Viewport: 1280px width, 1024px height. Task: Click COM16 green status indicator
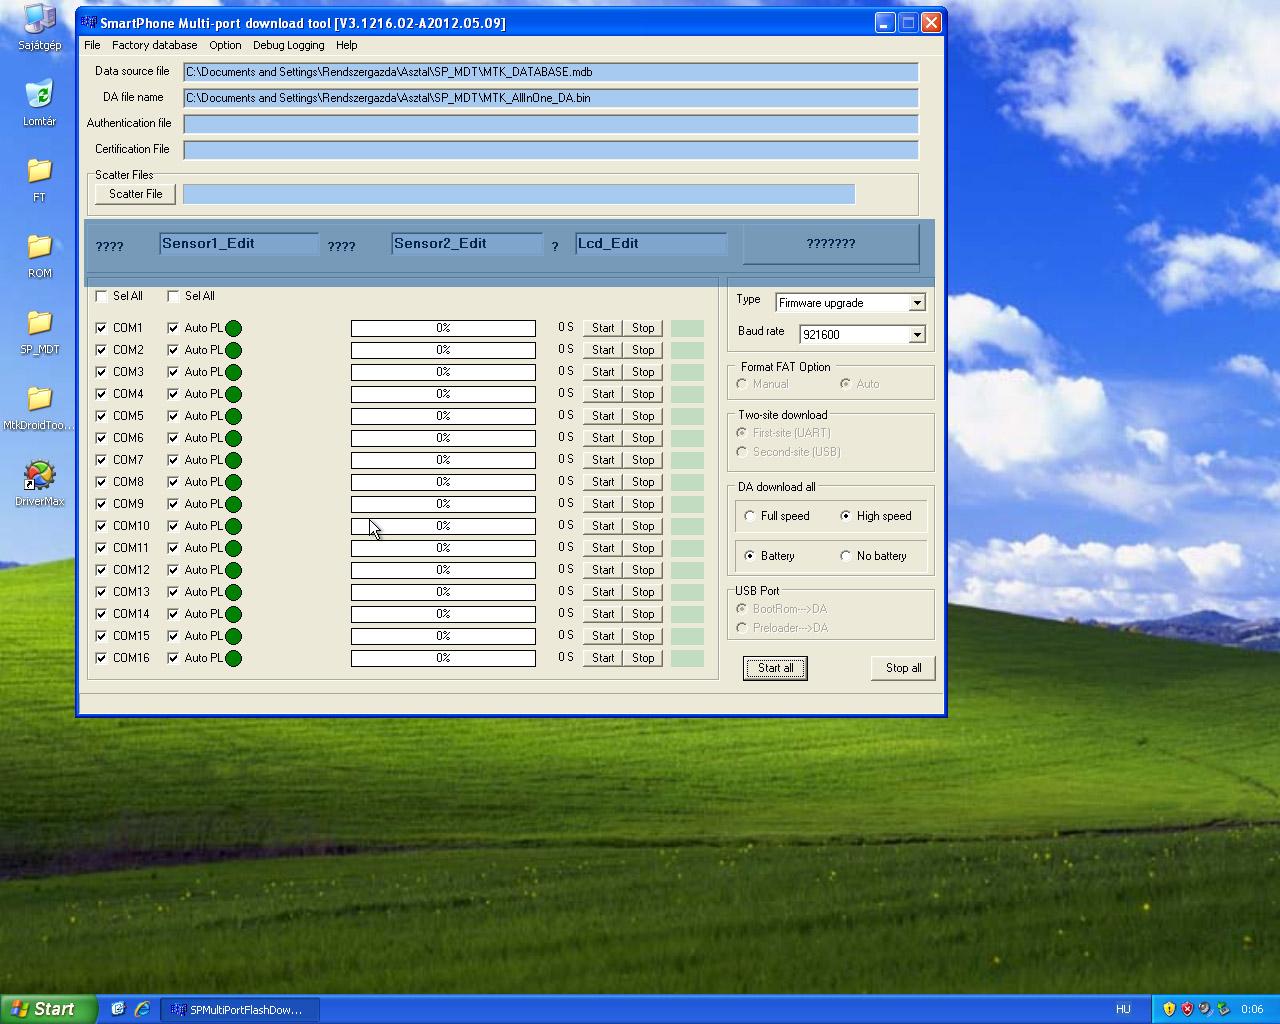coord(233,658)
